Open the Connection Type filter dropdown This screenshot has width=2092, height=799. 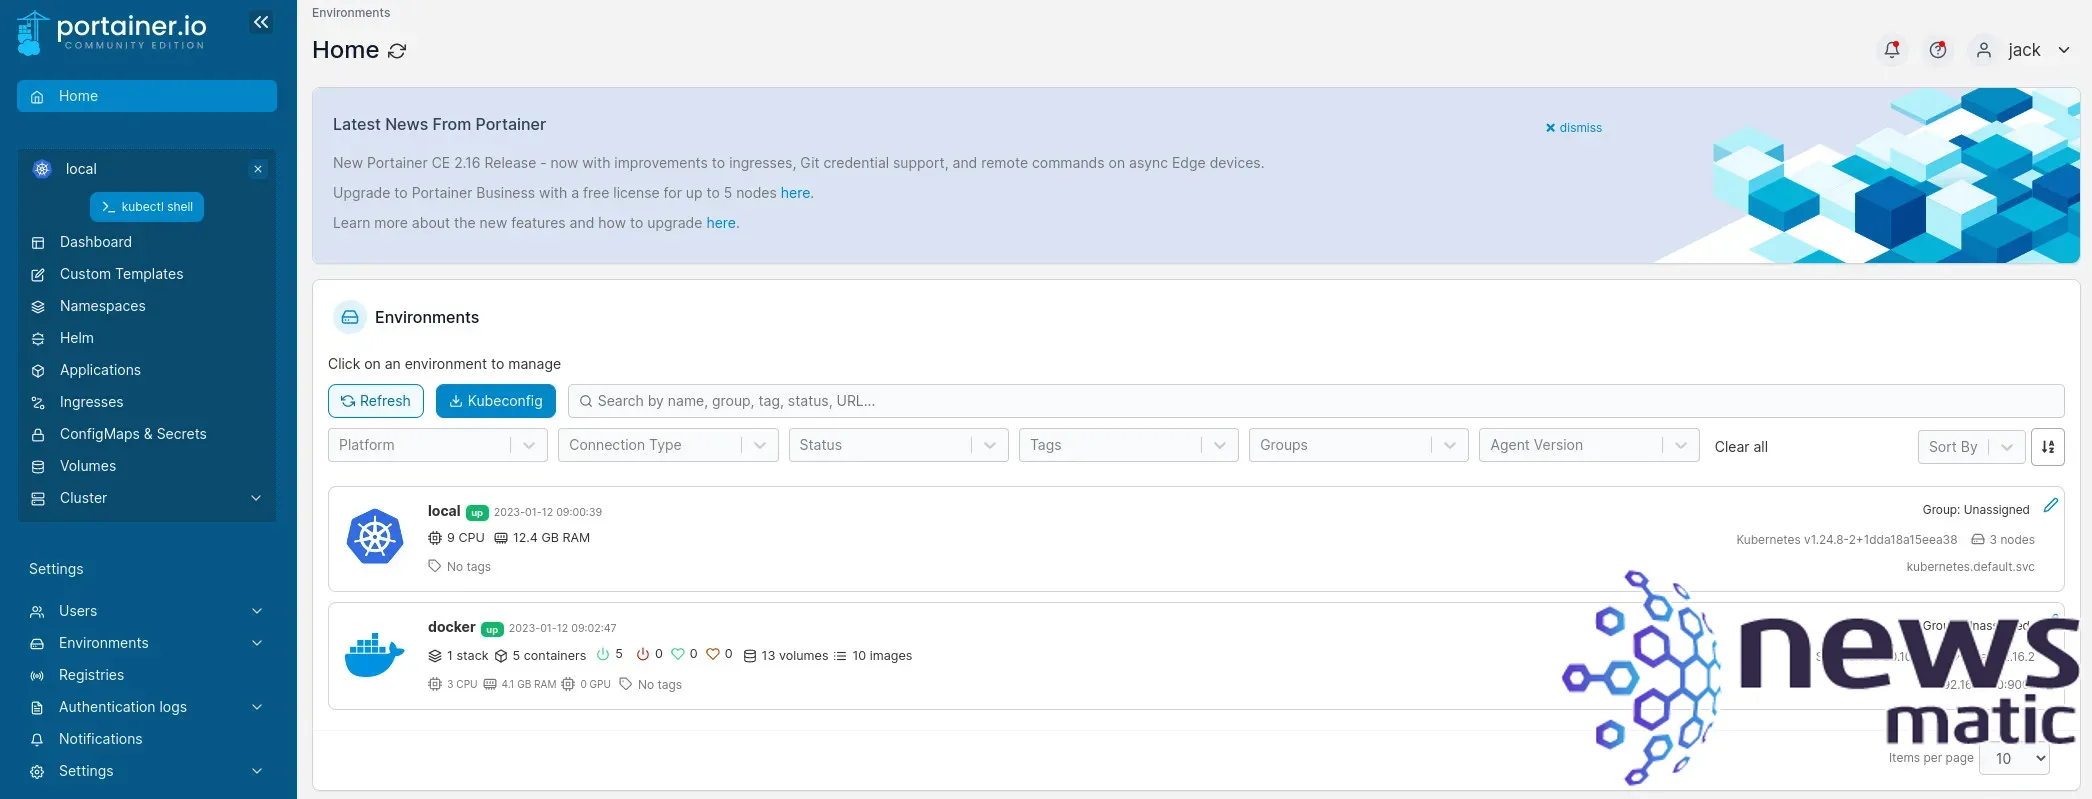[x=668, y=445]
